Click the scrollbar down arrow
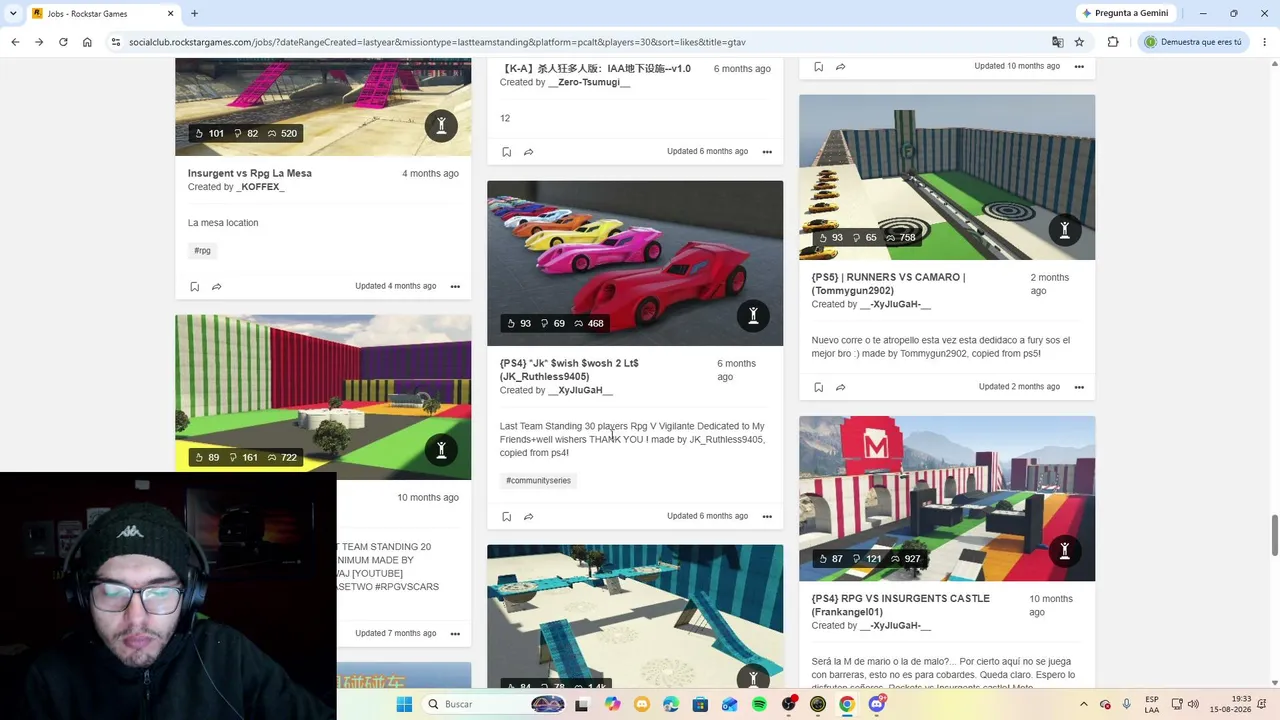 click(1274, 683)
